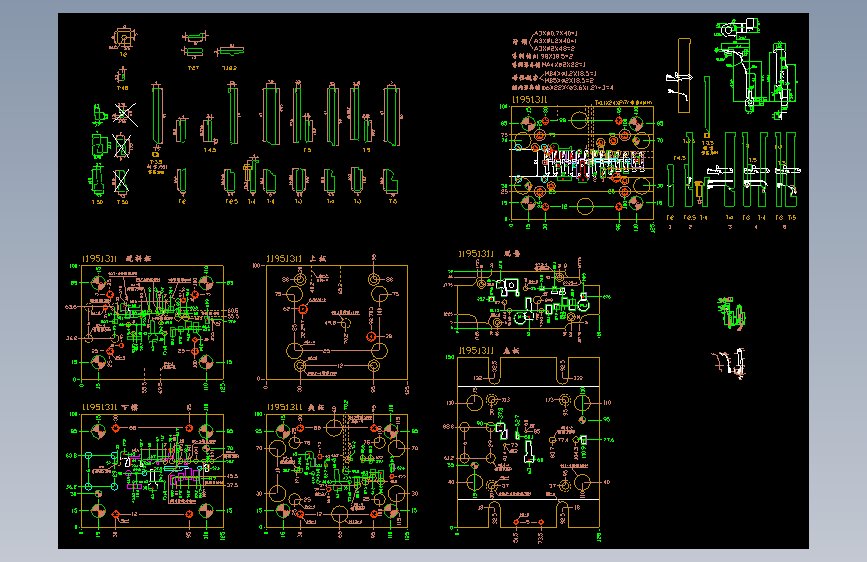Screen dimensions: 867x562
Task: Click the red hole marked 62 in 上板 drawing
Action: 303,309
